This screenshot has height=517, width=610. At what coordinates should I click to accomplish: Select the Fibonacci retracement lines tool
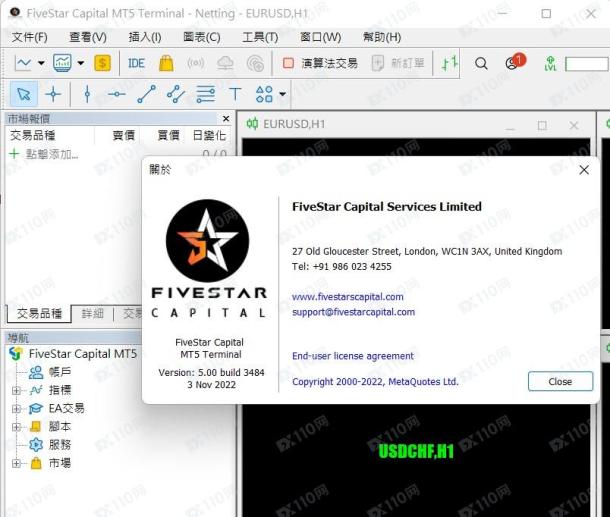[x=205, y=94]
